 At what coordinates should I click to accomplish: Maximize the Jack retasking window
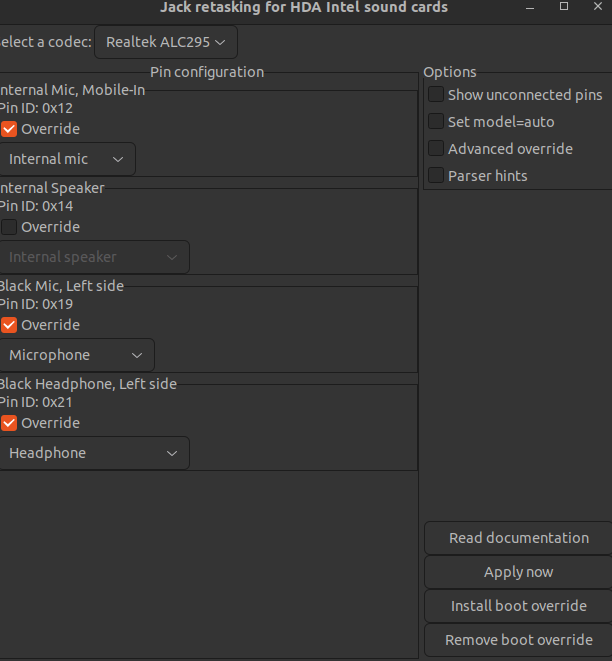tap(564, 6)
